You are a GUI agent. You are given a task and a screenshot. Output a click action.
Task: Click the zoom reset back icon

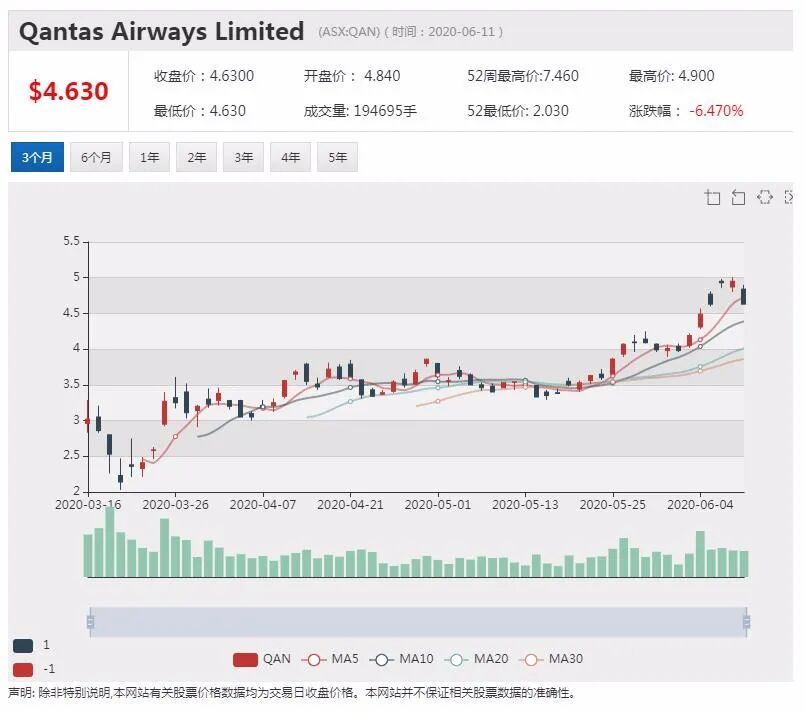738,197
